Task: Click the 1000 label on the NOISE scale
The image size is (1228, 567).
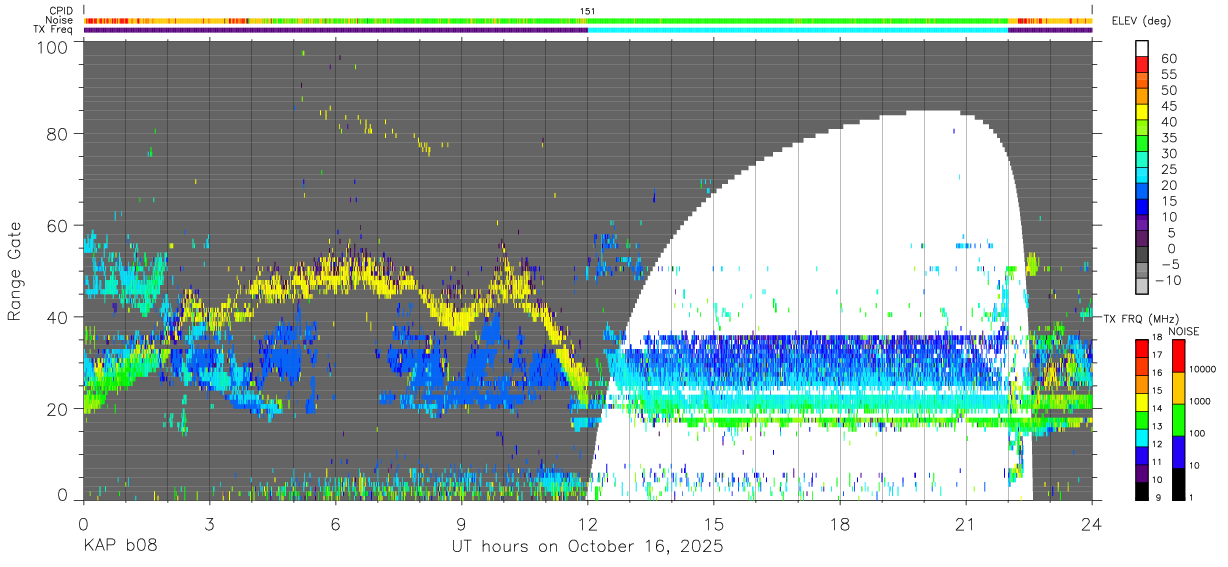Action: point(1200,402)
